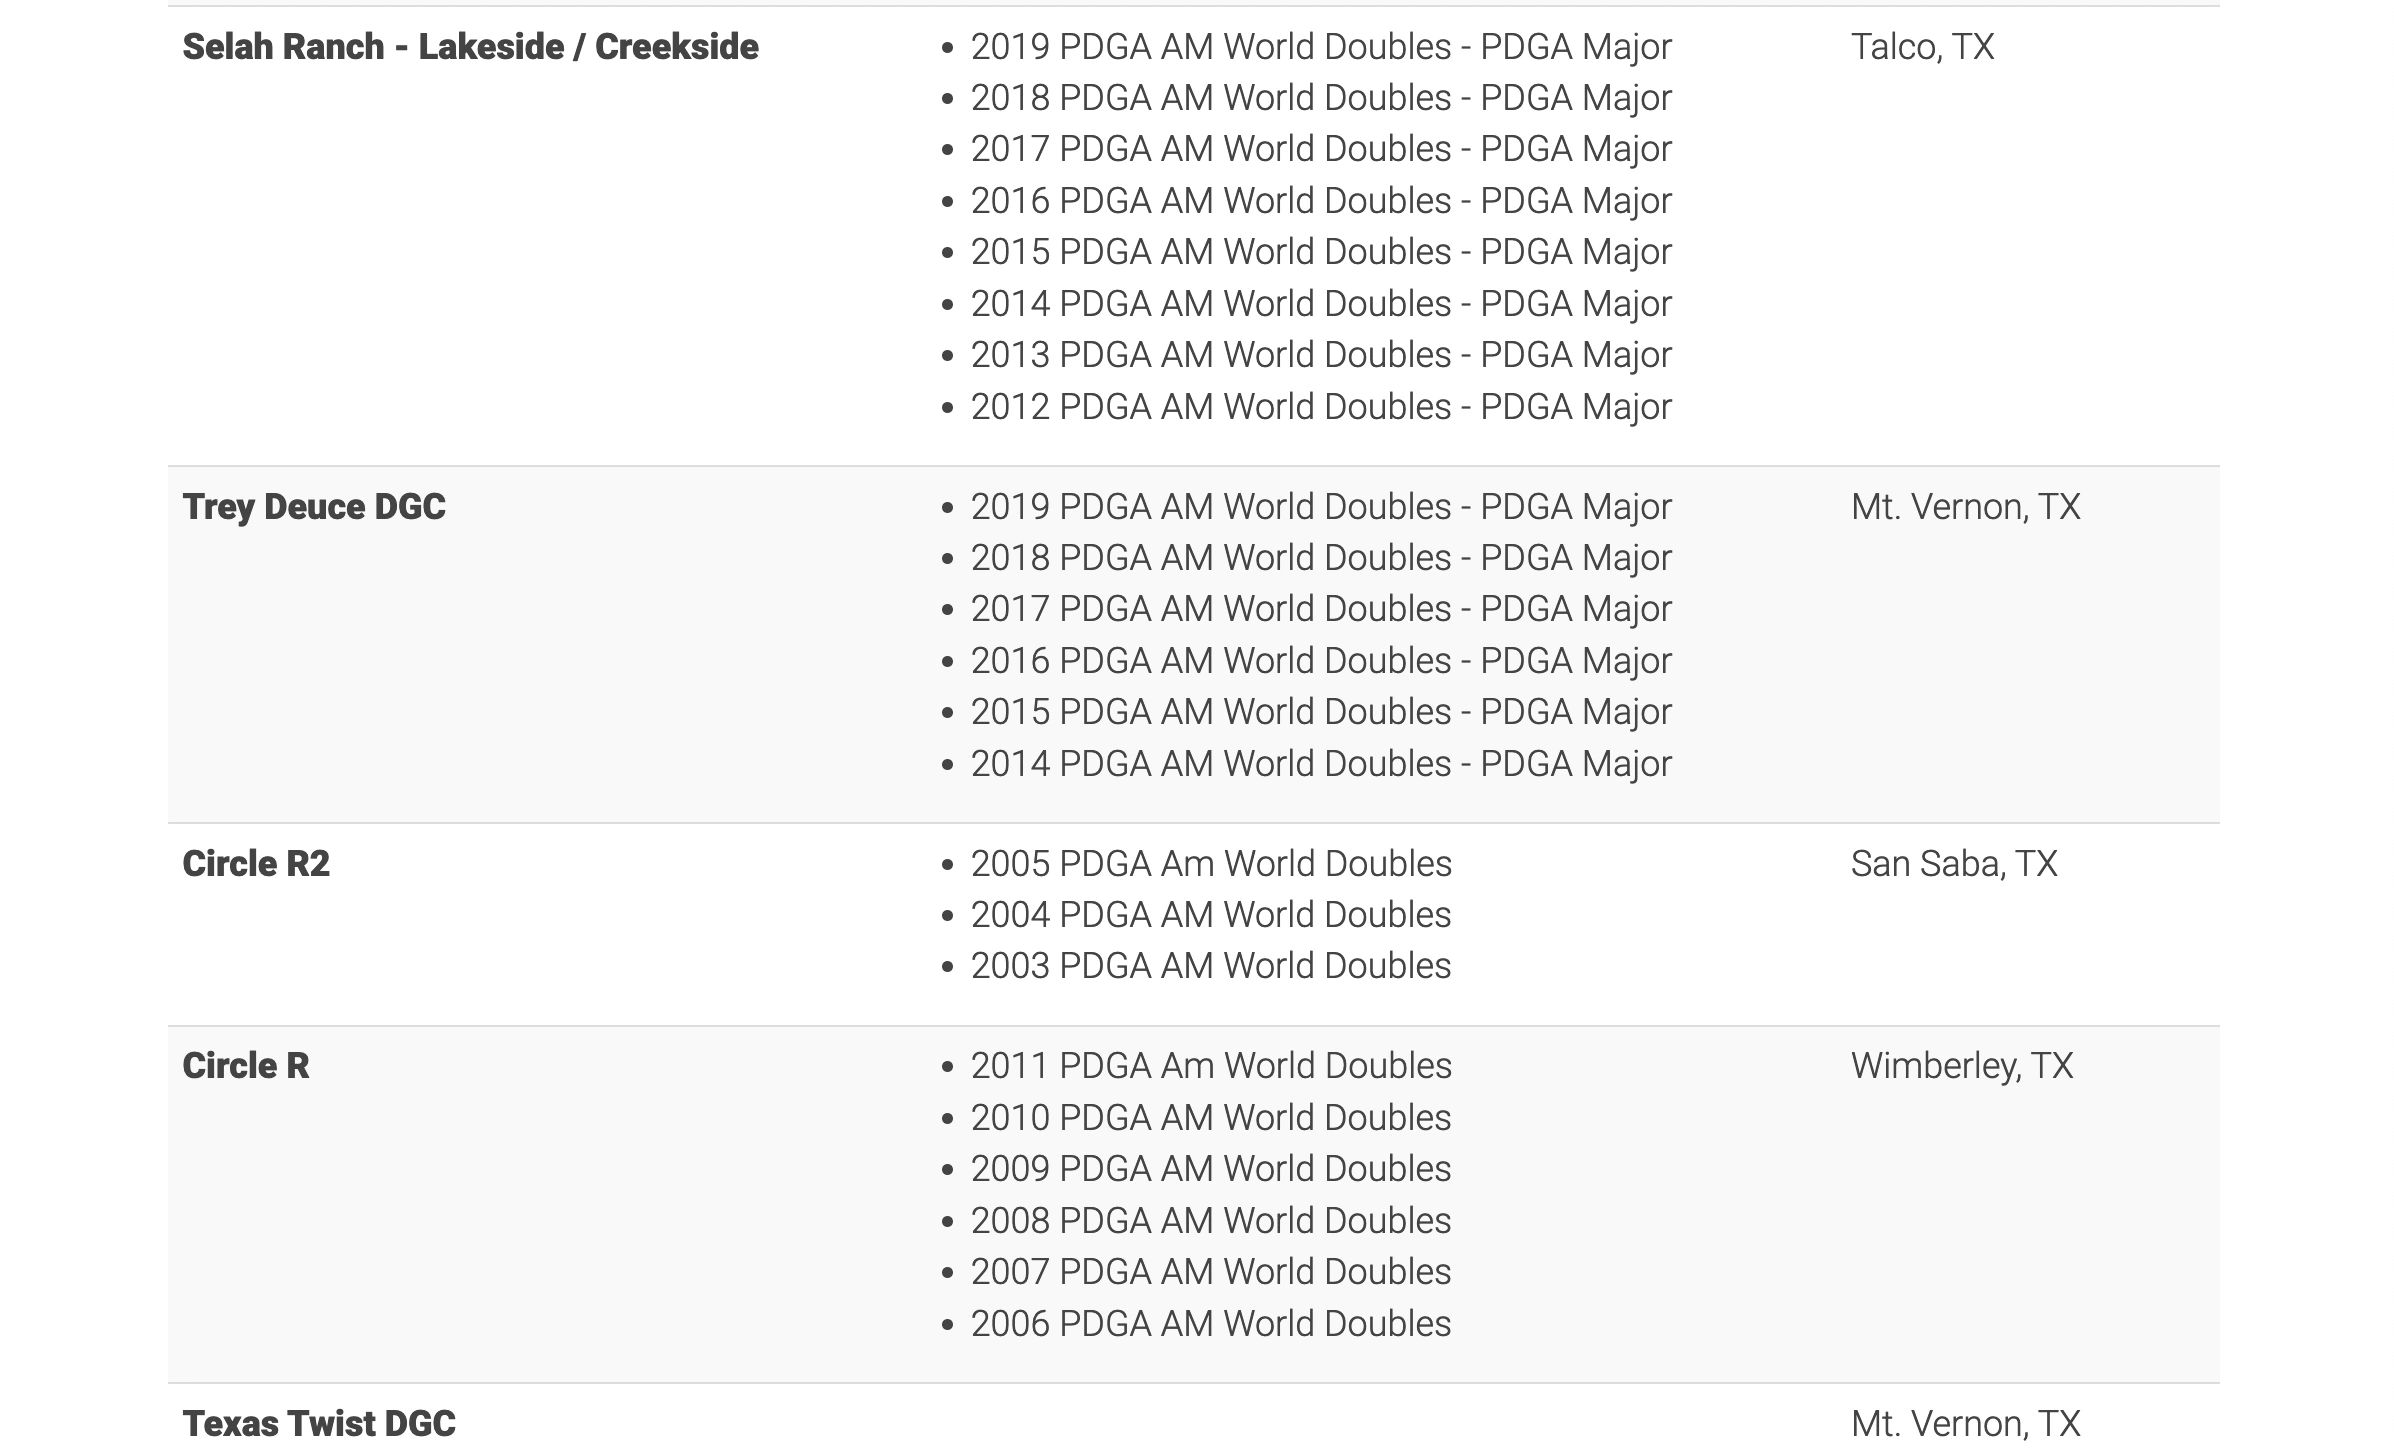
Task: View 2013 PDGA AM World Doubles event
Action: click(1320, 355)
